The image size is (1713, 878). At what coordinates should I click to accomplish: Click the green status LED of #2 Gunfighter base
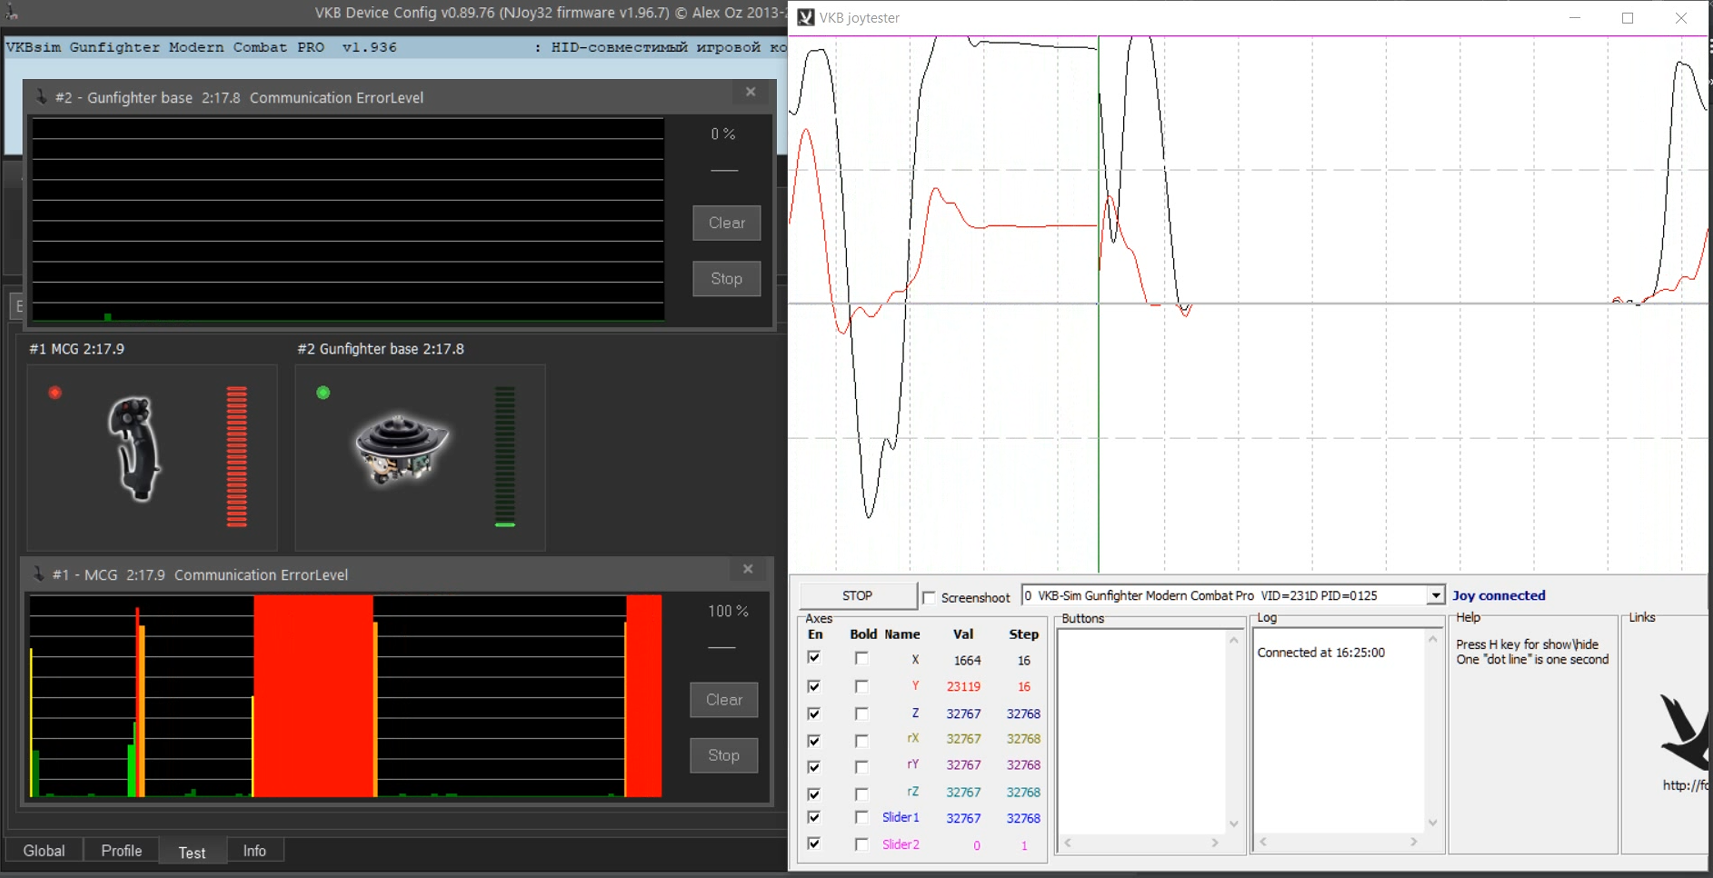323,393
